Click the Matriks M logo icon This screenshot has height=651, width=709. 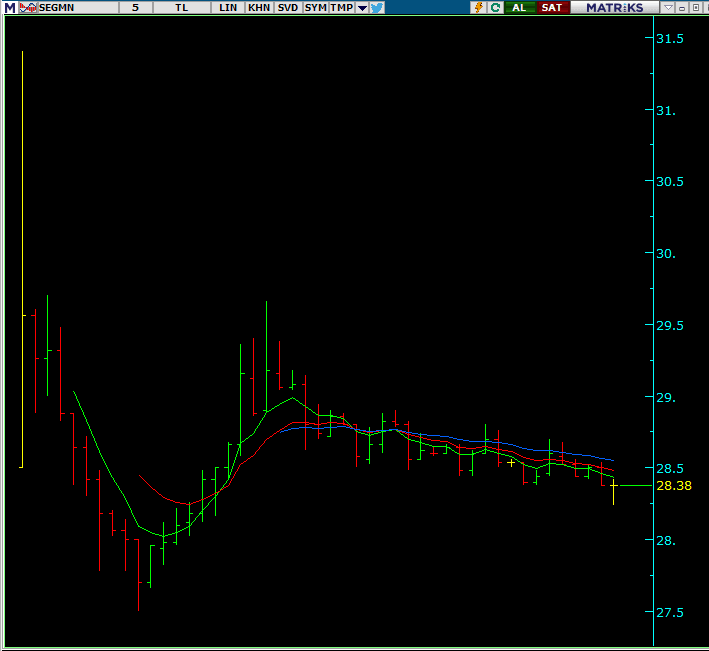click(x=10, y=7)
